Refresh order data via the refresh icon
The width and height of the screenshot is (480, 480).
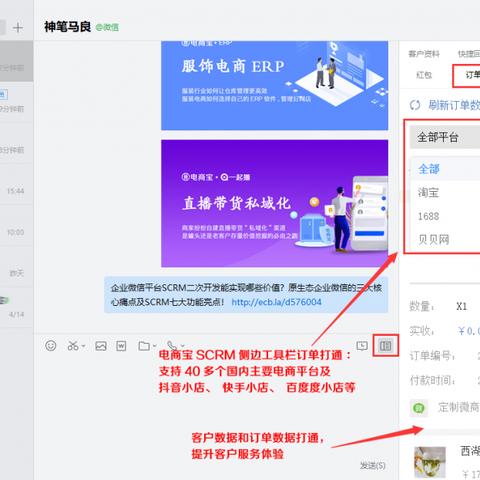tap(415, 105)
